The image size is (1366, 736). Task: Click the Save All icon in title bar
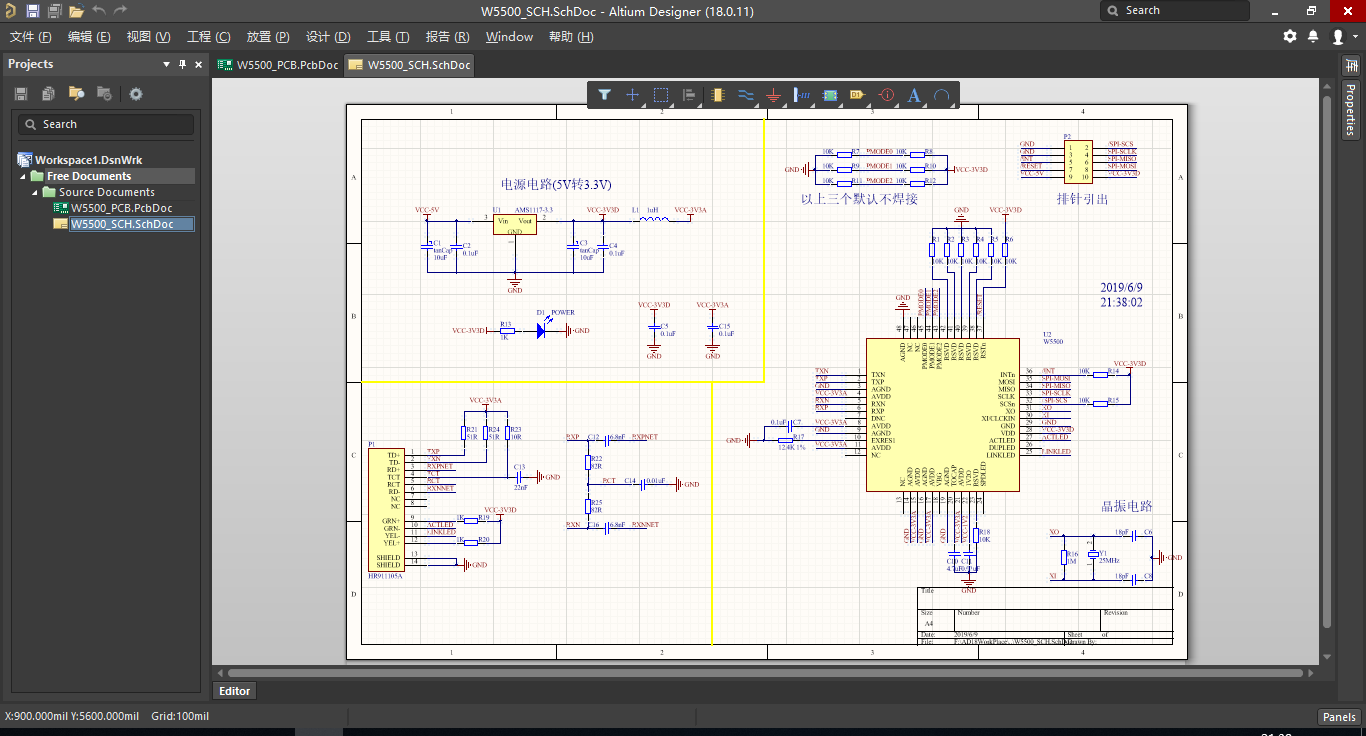pyautogui.click(x=54, y=11)
